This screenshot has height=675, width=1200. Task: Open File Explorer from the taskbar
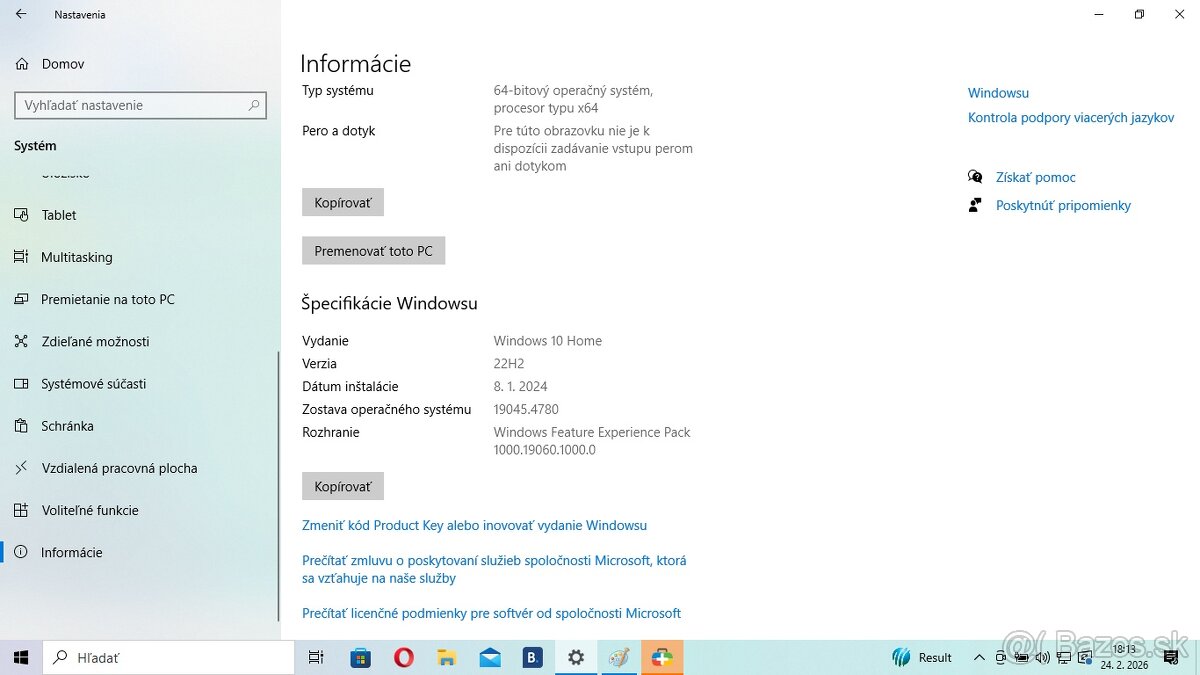click(446, 657)
